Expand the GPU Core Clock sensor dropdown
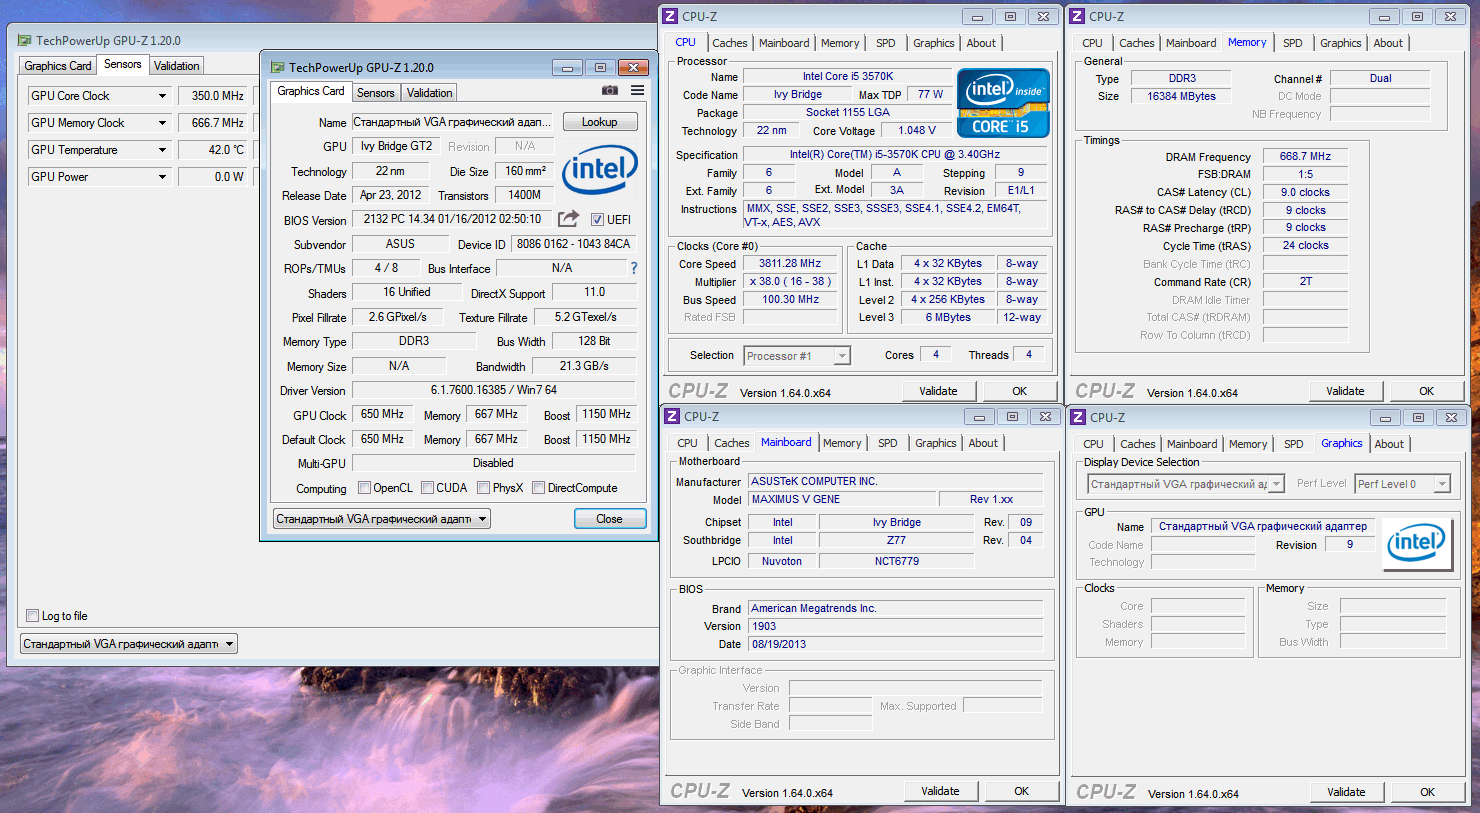 pos(162,96)
